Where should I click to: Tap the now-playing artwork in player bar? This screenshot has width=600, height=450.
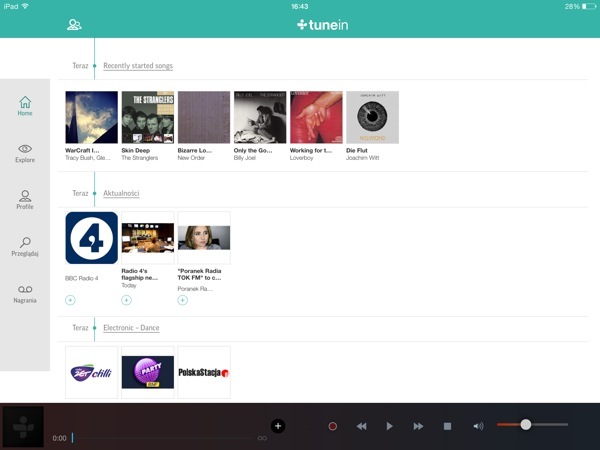click(23, 427)
